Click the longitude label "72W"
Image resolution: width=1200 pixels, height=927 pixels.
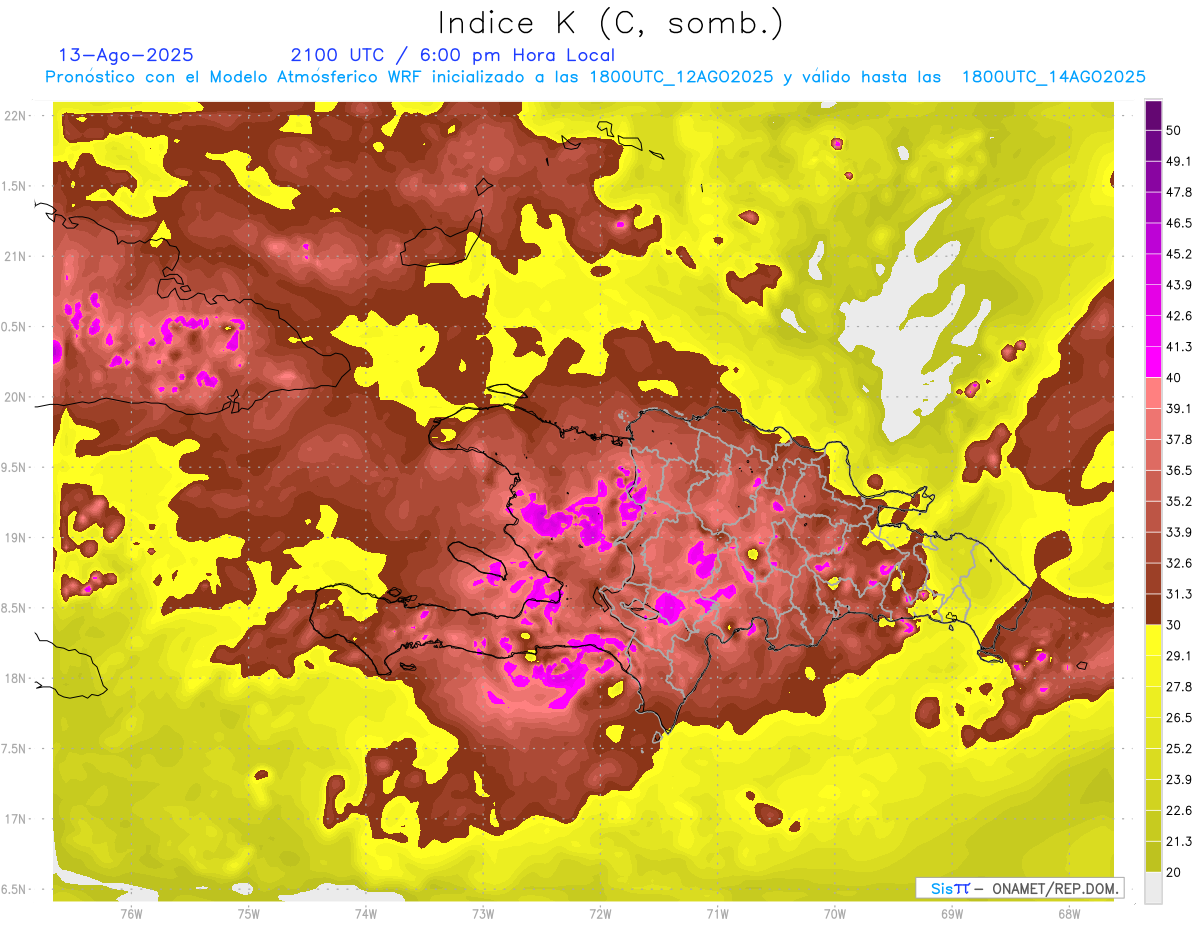click(x=600, y=913)
